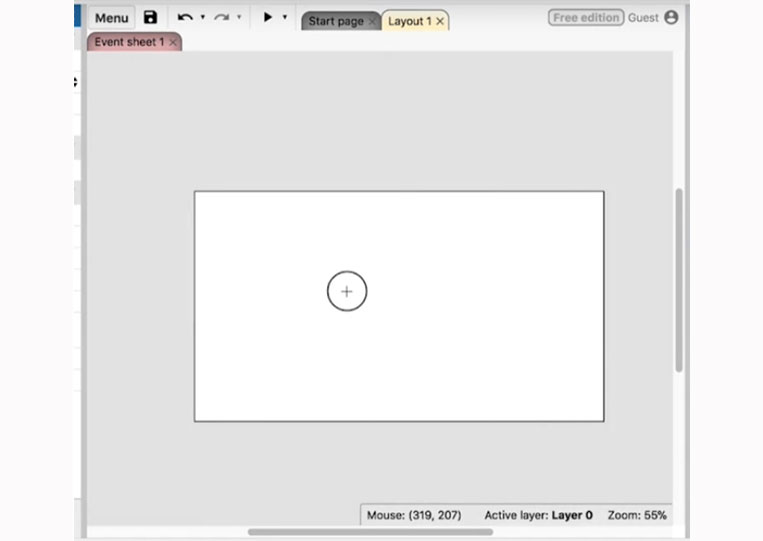Image resolution: width=763 pixels, height=541 pixels.
Task: Open the Menu button
Action: tap(111, 18)
